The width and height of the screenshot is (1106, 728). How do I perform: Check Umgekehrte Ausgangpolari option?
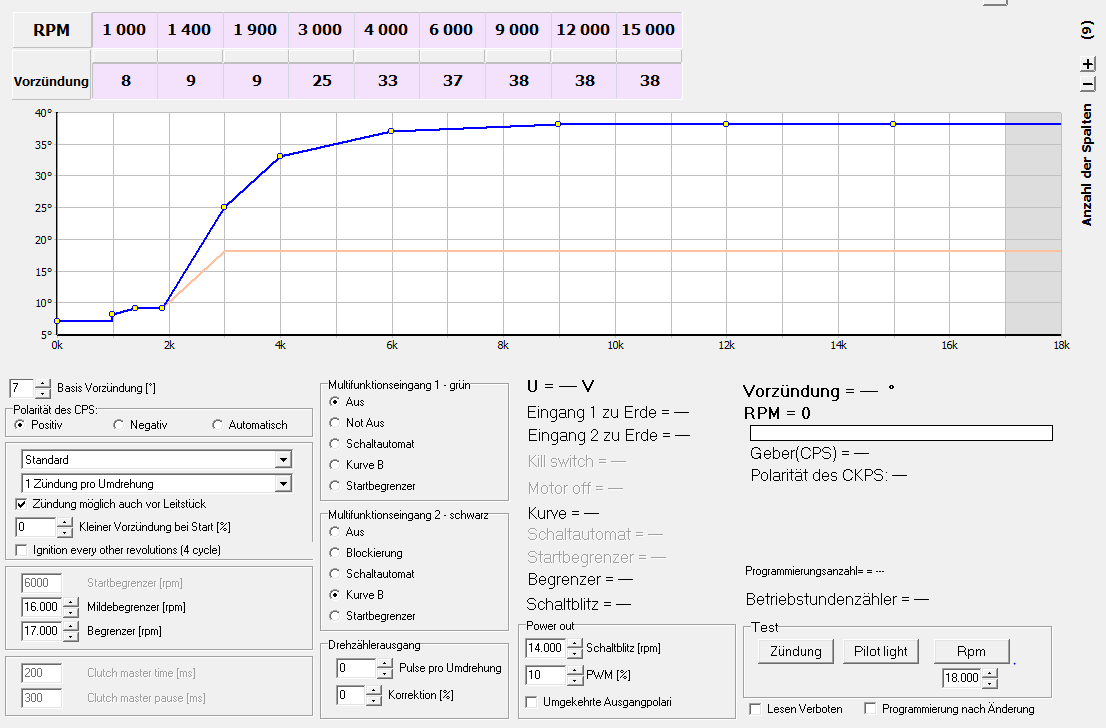(532, 702)
